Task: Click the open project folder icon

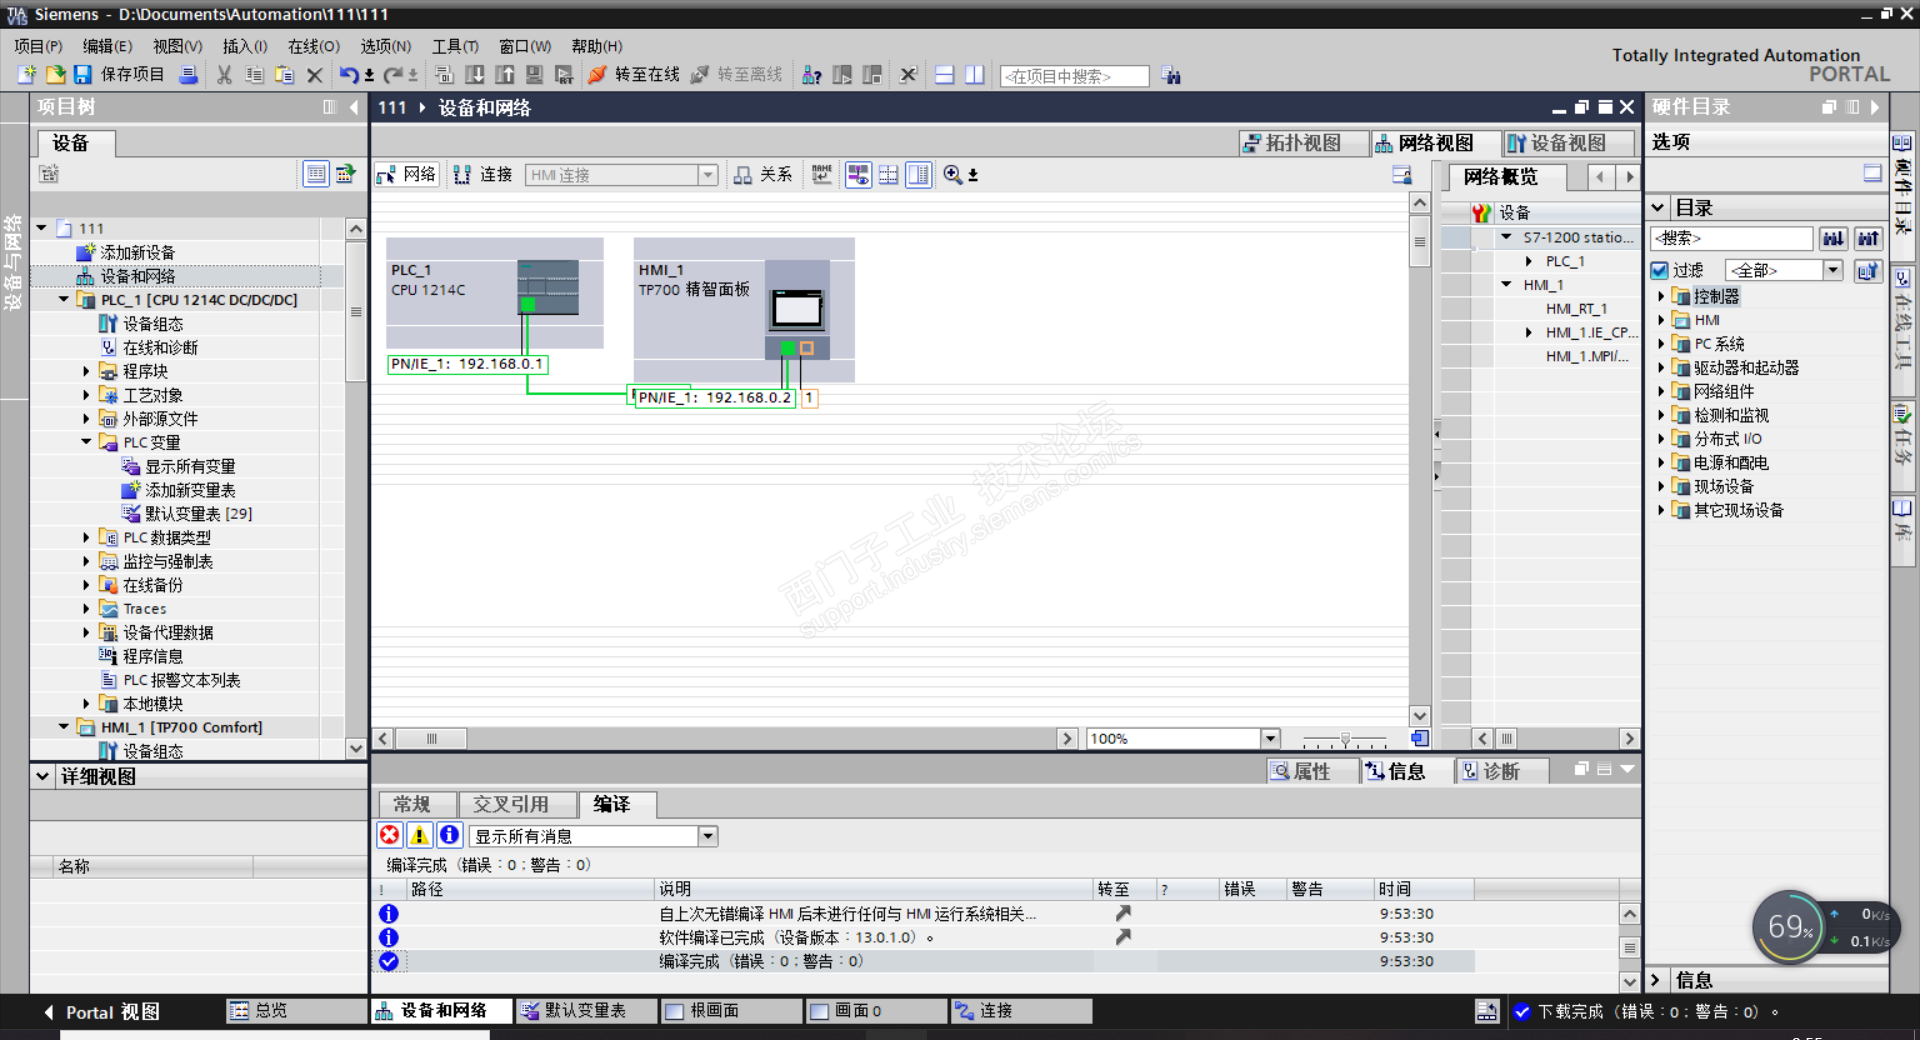Action: click(55, 75)
